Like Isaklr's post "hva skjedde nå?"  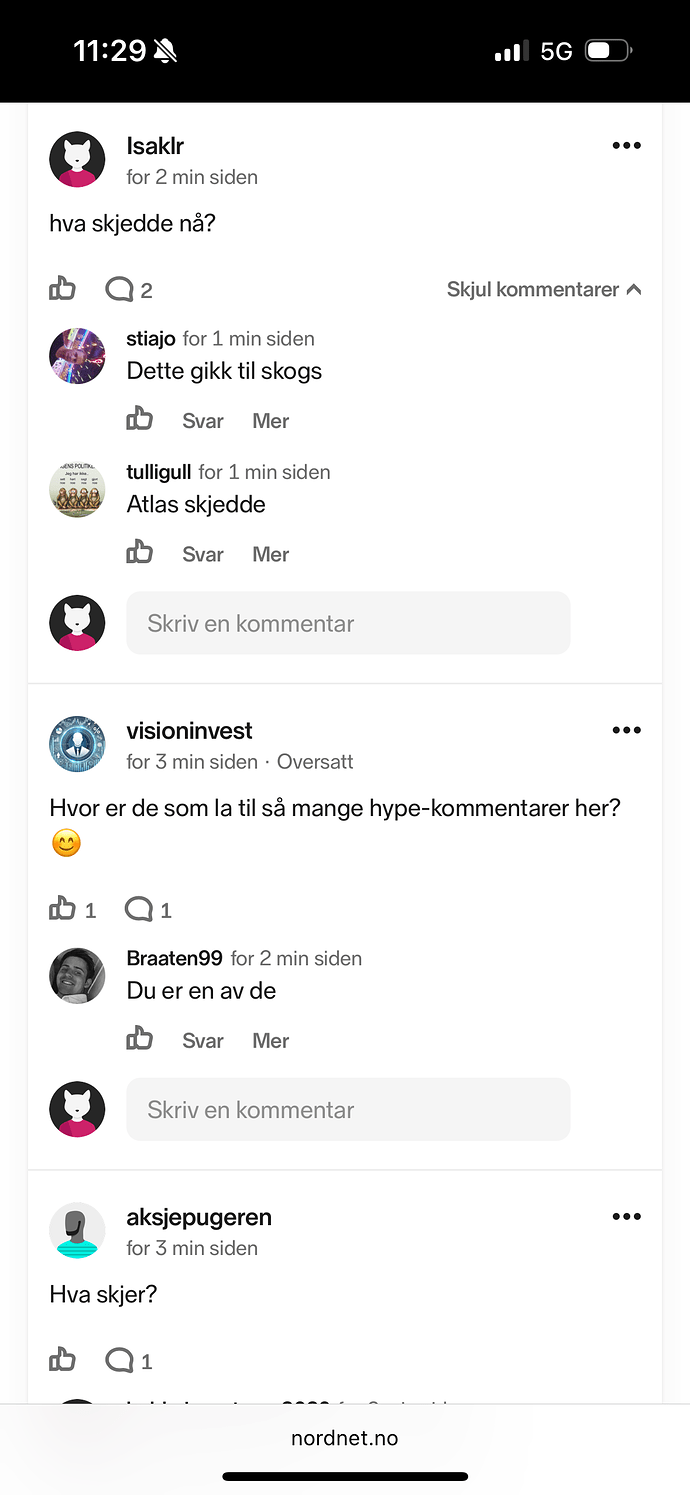(62, 290)
